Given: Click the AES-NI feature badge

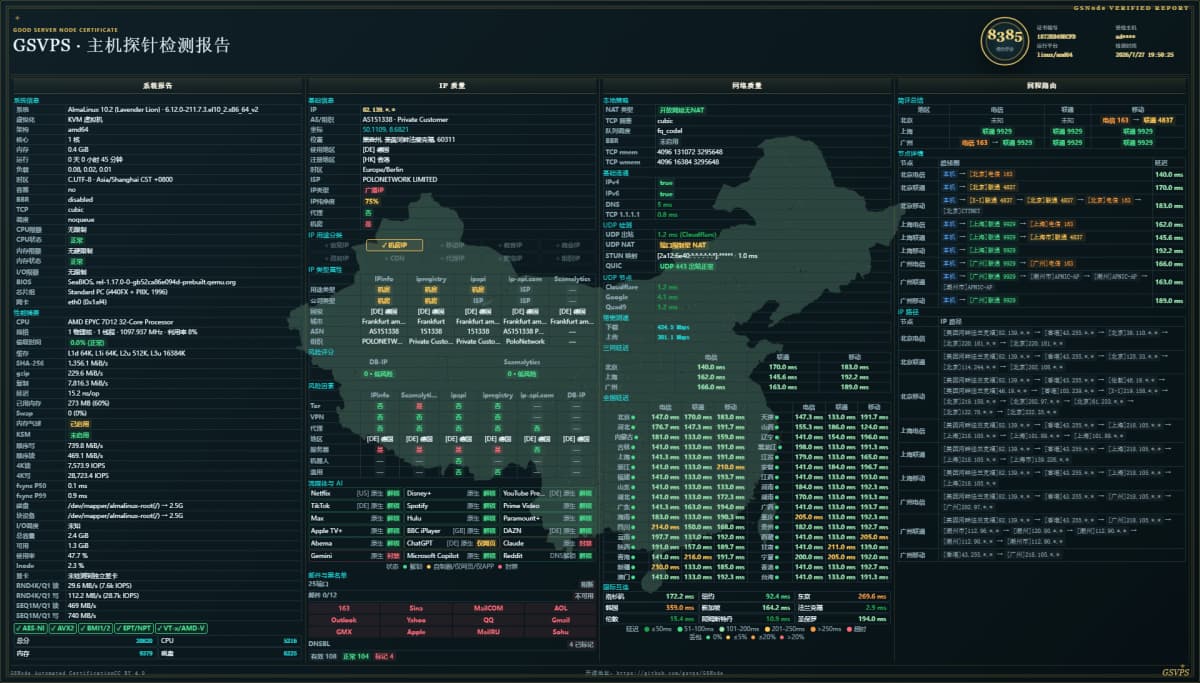Looking at the screenshot, I should point(29,628).
